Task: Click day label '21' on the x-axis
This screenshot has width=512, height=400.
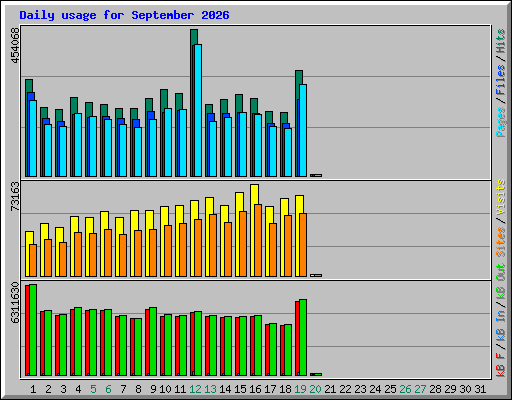Action: point(330,389)
